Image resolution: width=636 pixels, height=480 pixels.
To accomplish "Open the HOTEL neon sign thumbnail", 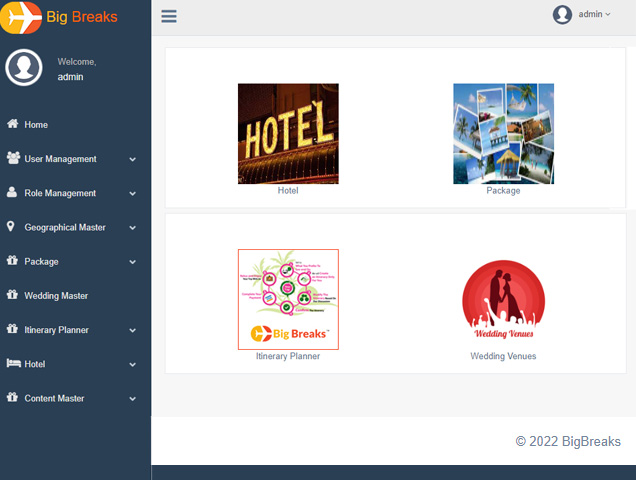I will click(288, 133).
